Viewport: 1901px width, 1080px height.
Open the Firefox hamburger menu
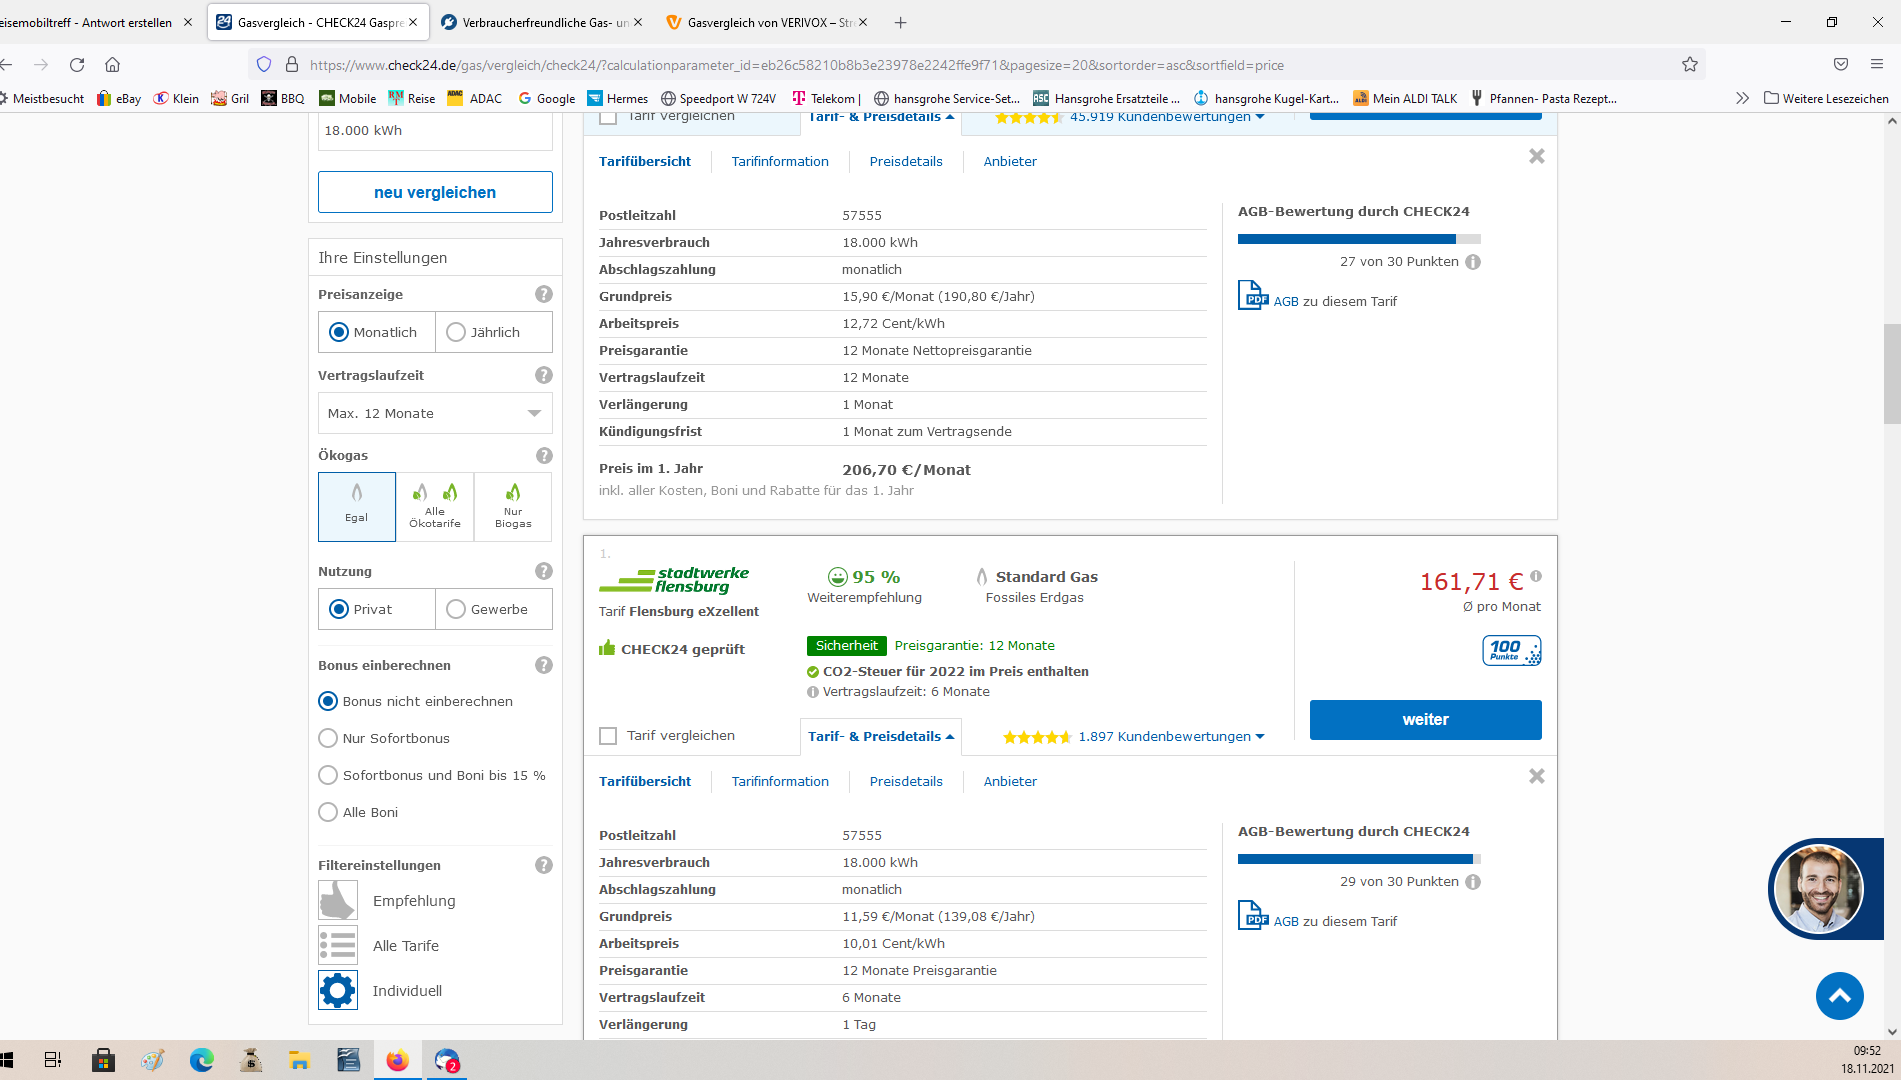click(x=1877, y=65)
